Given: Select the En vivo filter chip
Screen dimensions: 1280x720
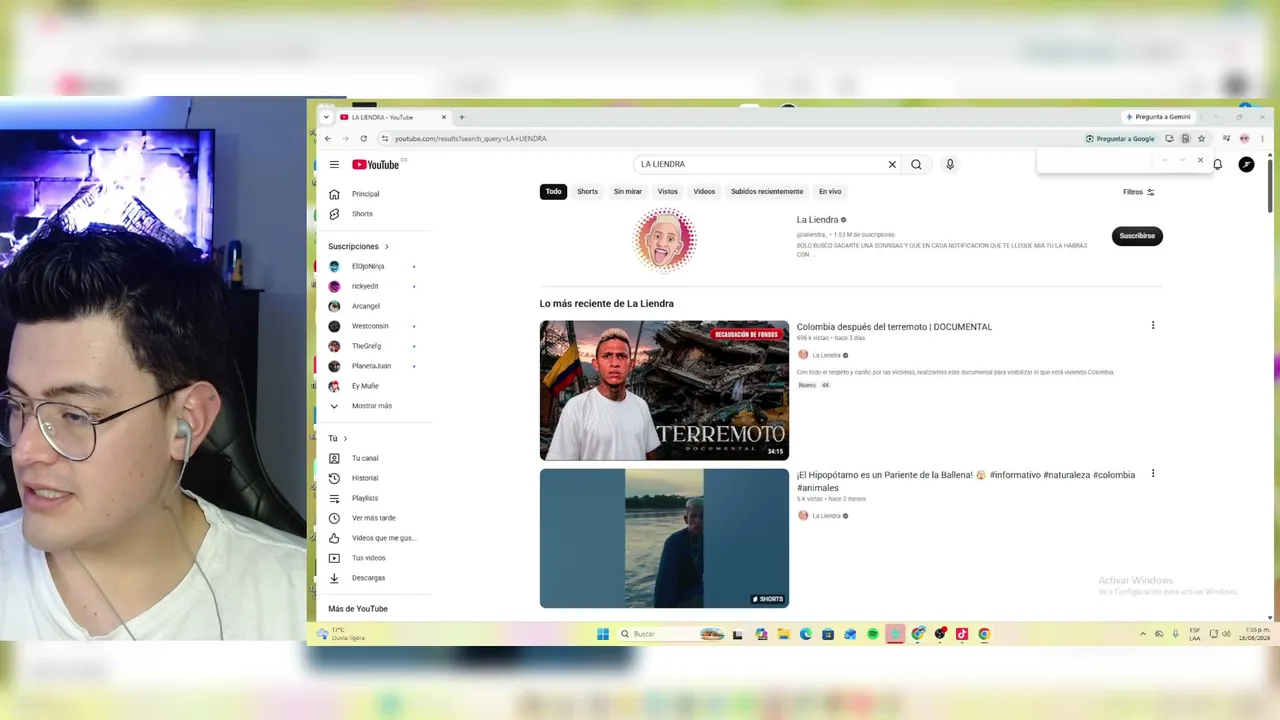Looking at the screenshot, I should (830, 192).
